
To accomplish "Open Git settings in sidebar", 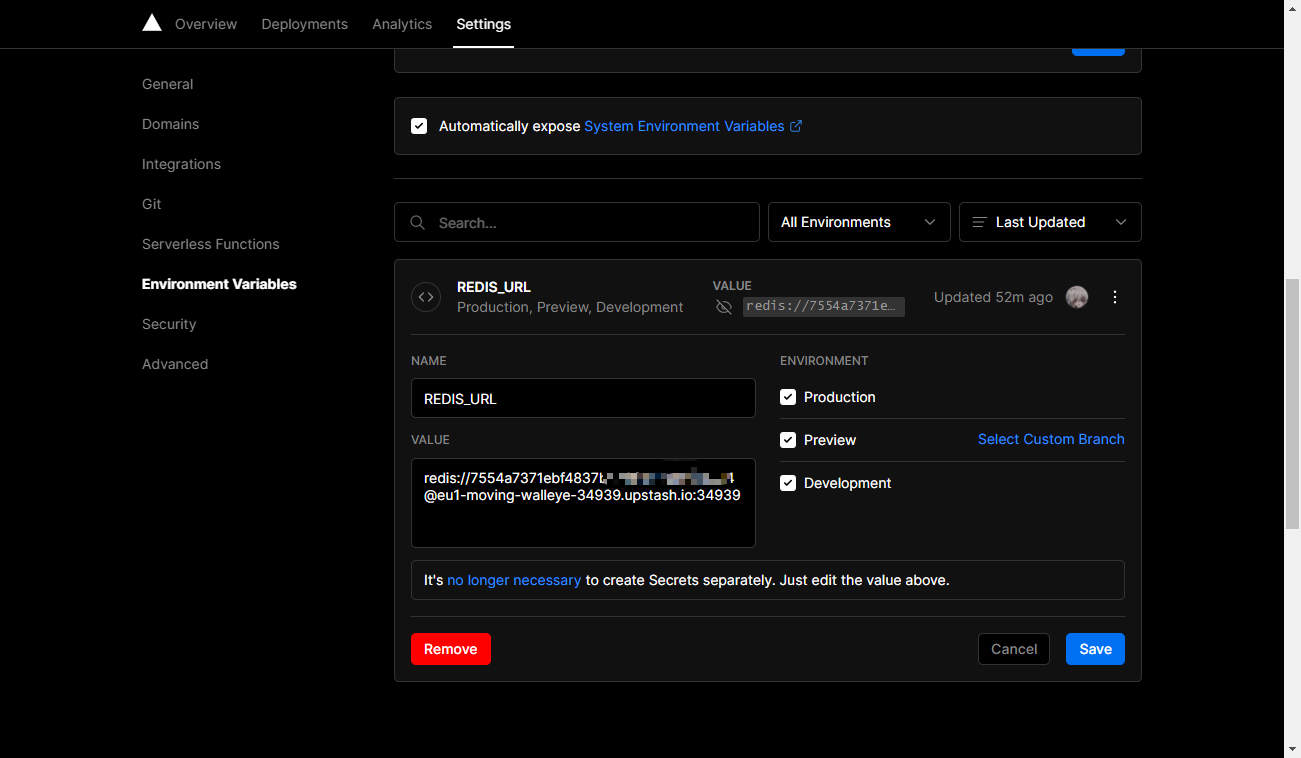I will coord(151,204).
